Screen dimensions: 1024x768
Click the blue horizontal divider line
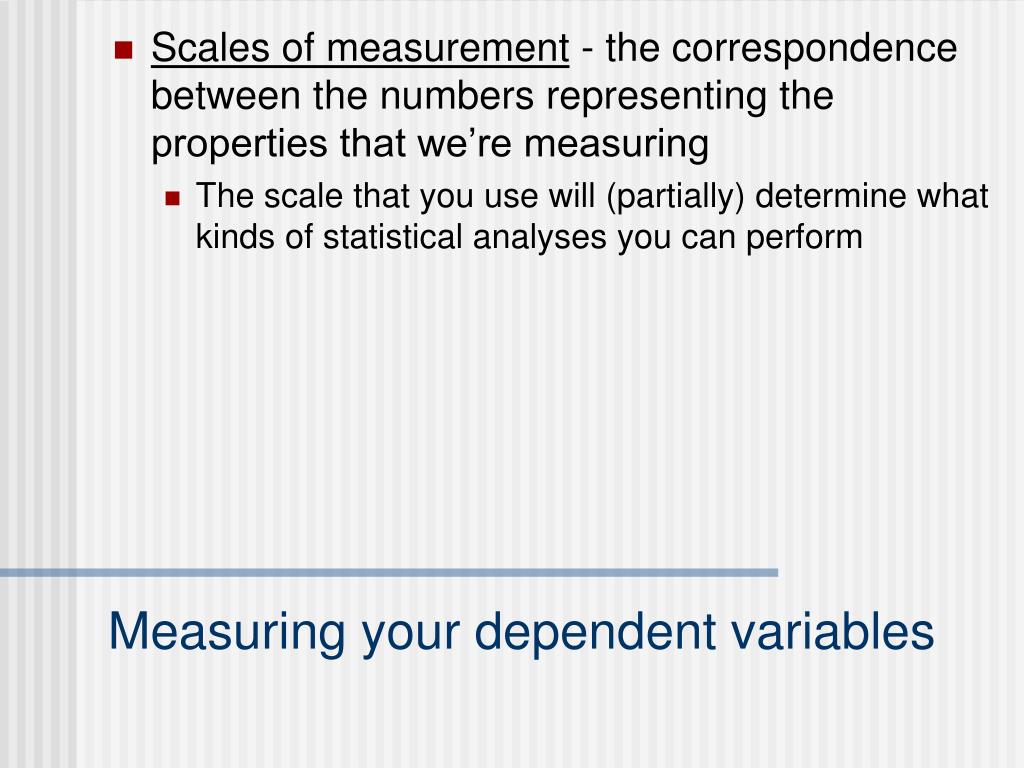(389, 573)
